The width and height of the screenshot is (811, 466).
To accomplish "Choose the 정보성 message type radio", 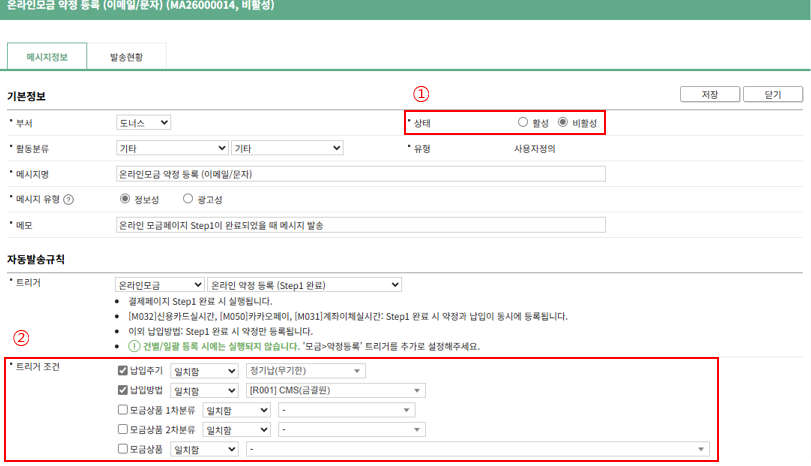I will pyautogui.click(x=125, y=199).
